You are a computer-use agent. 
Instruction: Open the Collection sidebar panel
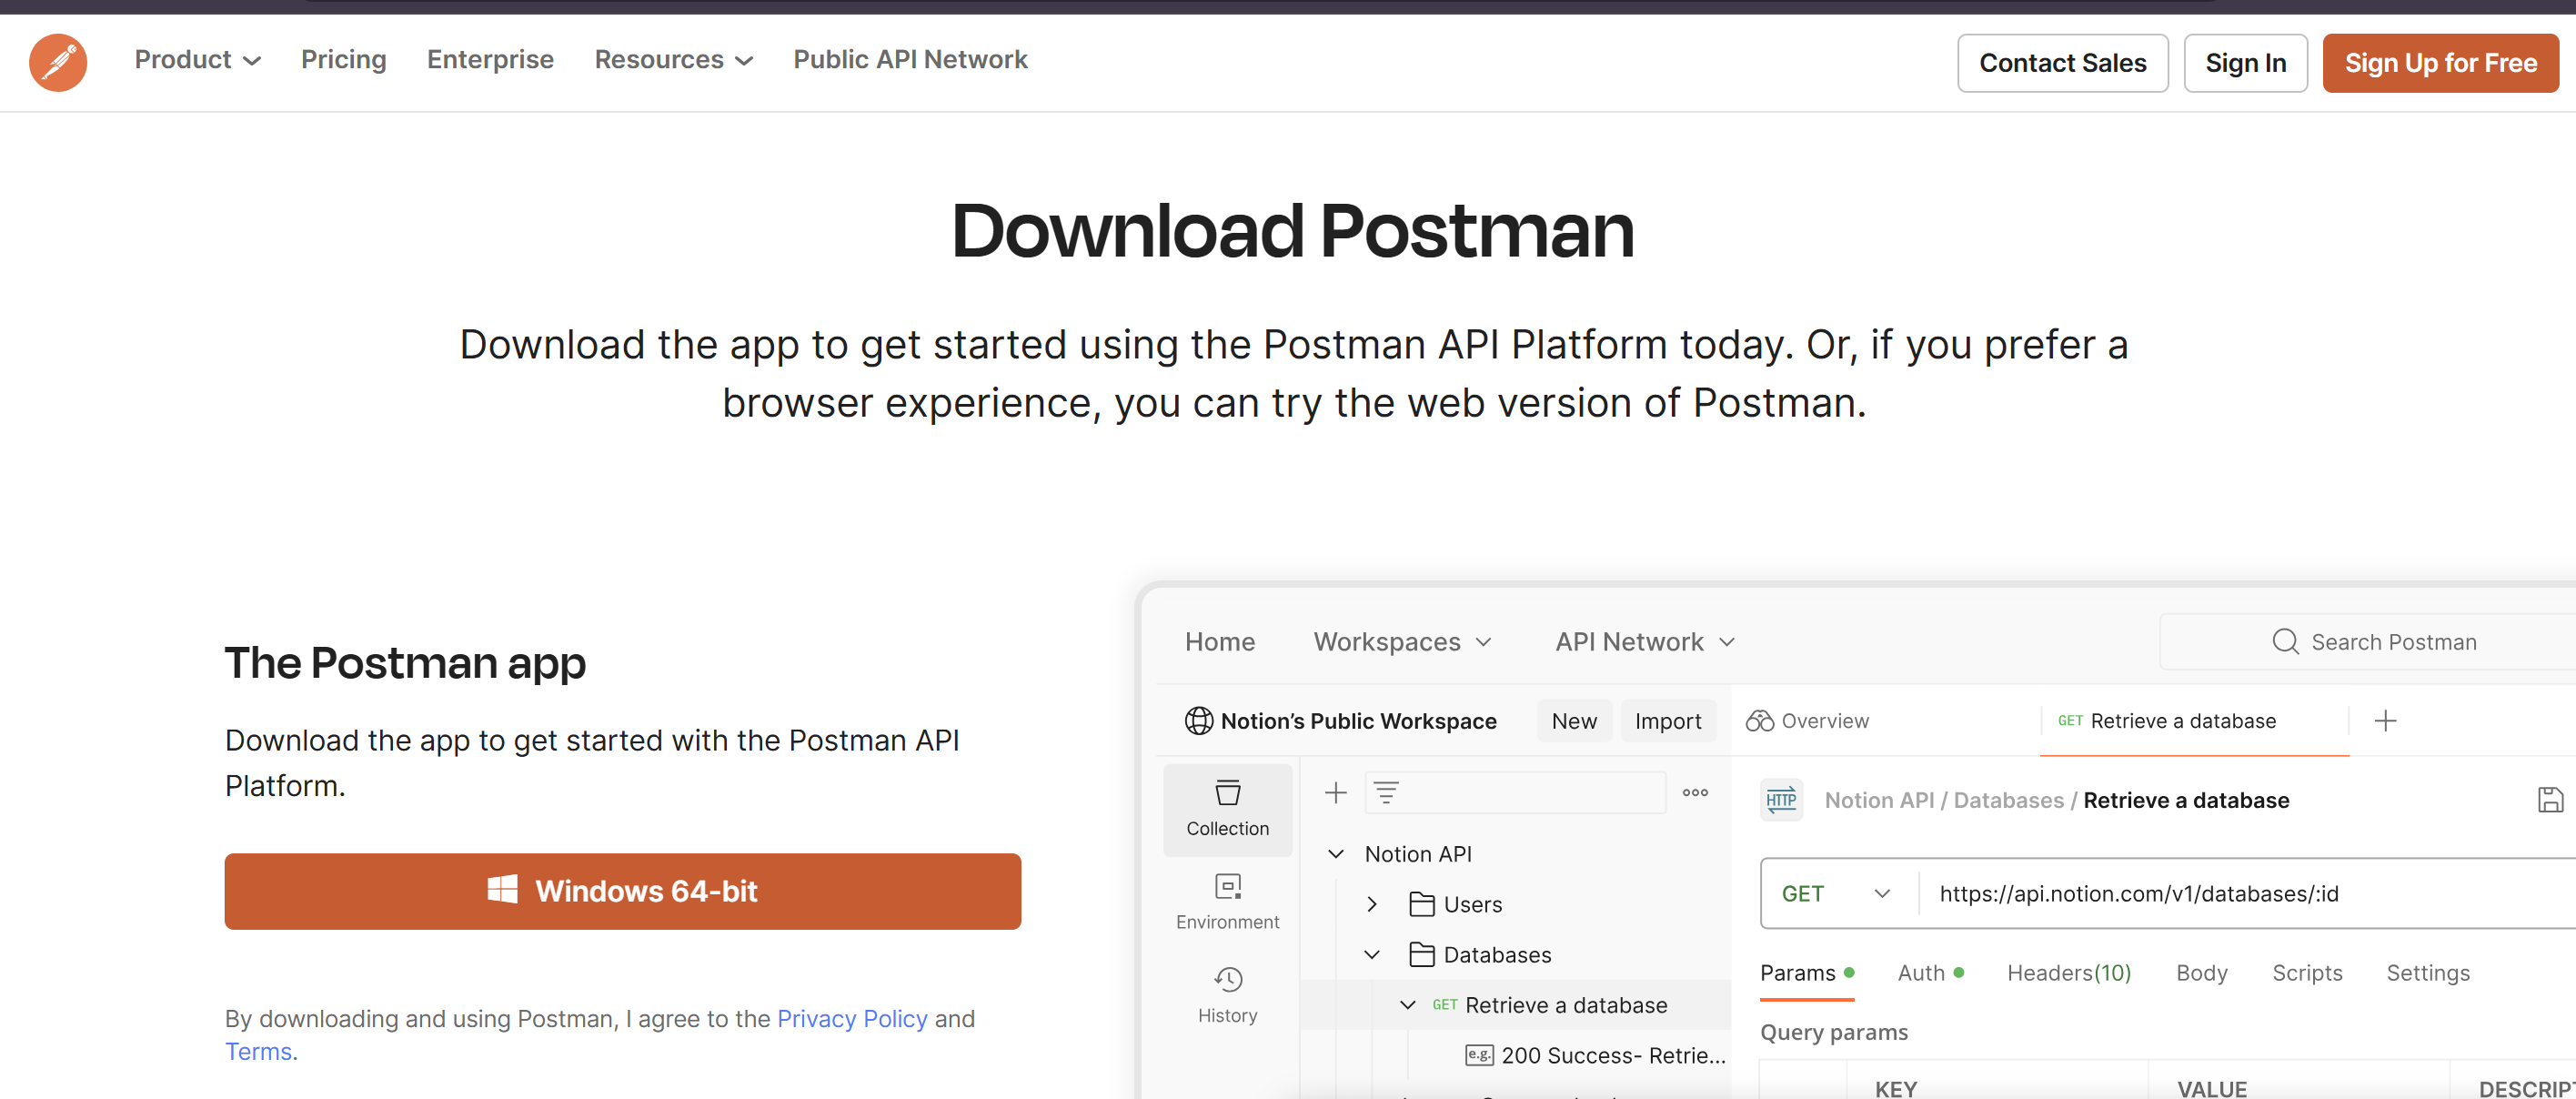(x=1227, y=809)
